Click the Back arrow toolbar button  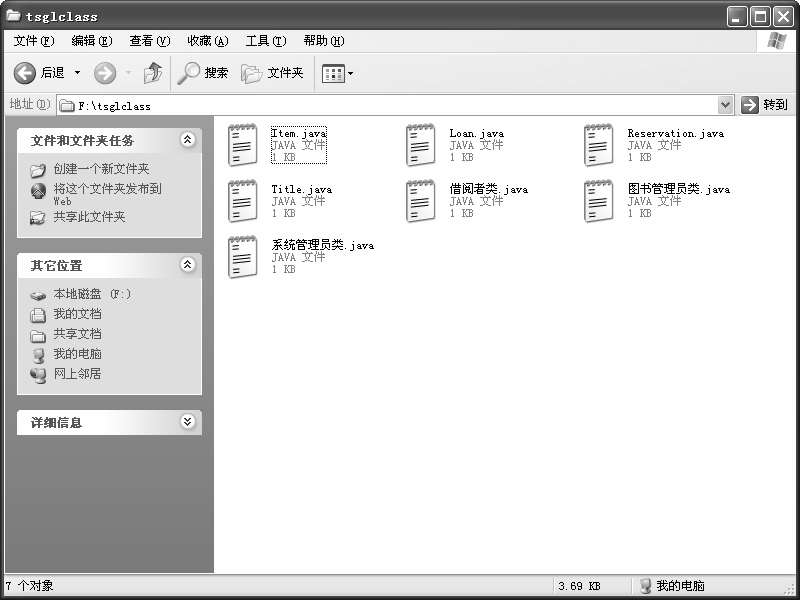point(27,73)
